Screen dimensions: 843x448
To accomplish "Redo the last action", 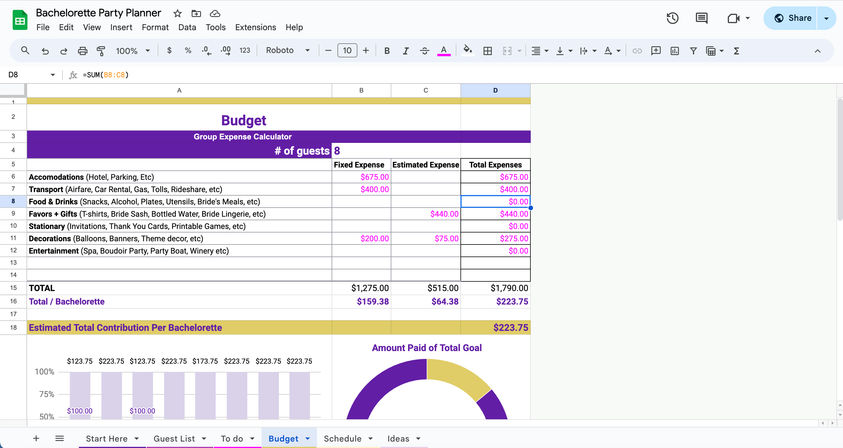I will click(63, 51).
